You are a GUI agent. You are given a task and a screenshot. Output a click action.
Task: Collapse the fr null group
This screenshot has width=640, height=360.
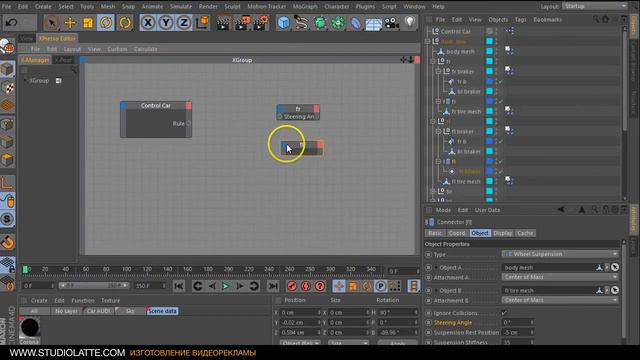433,61
